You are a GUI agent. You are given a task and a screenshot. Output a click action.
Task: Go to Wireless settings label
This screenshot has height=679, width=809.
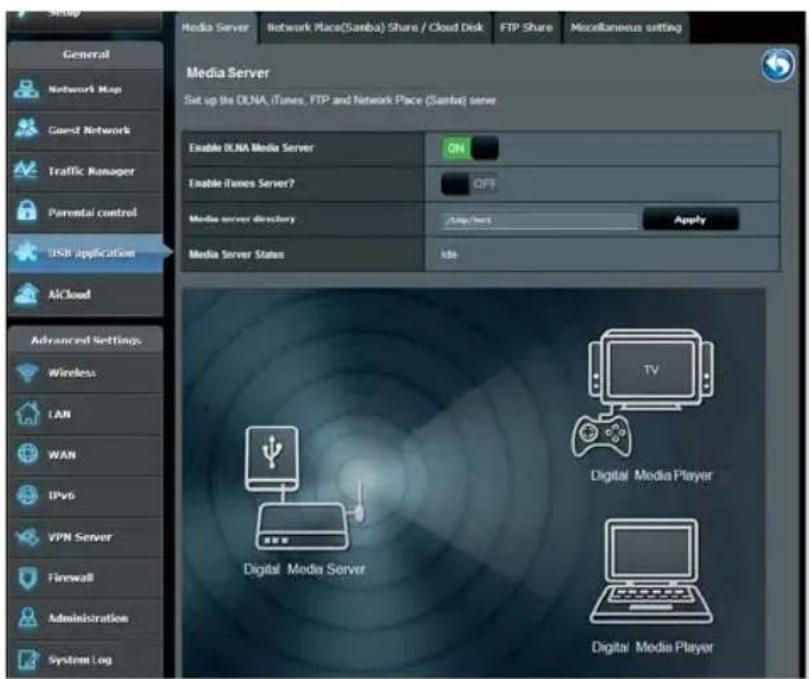coord(72,373)
